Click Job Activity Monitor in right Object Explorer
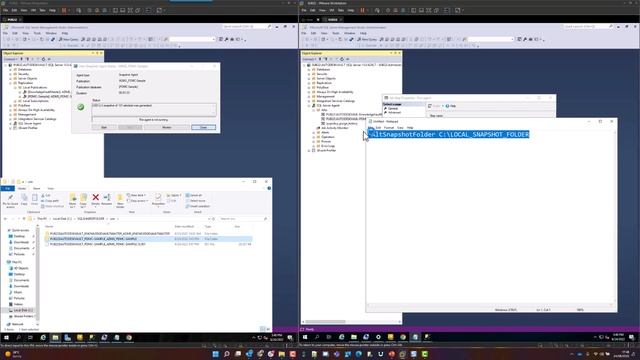 (334, 128)
